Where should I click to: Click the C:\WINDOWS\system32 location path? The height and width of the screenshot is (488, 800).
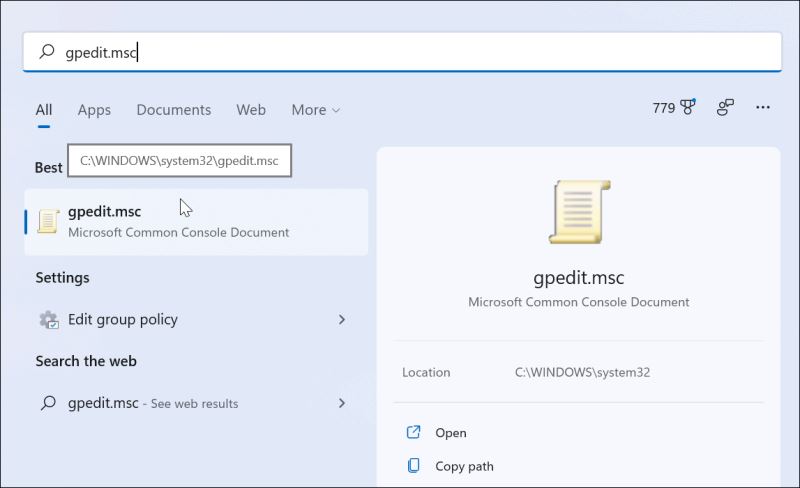(582, 372)
